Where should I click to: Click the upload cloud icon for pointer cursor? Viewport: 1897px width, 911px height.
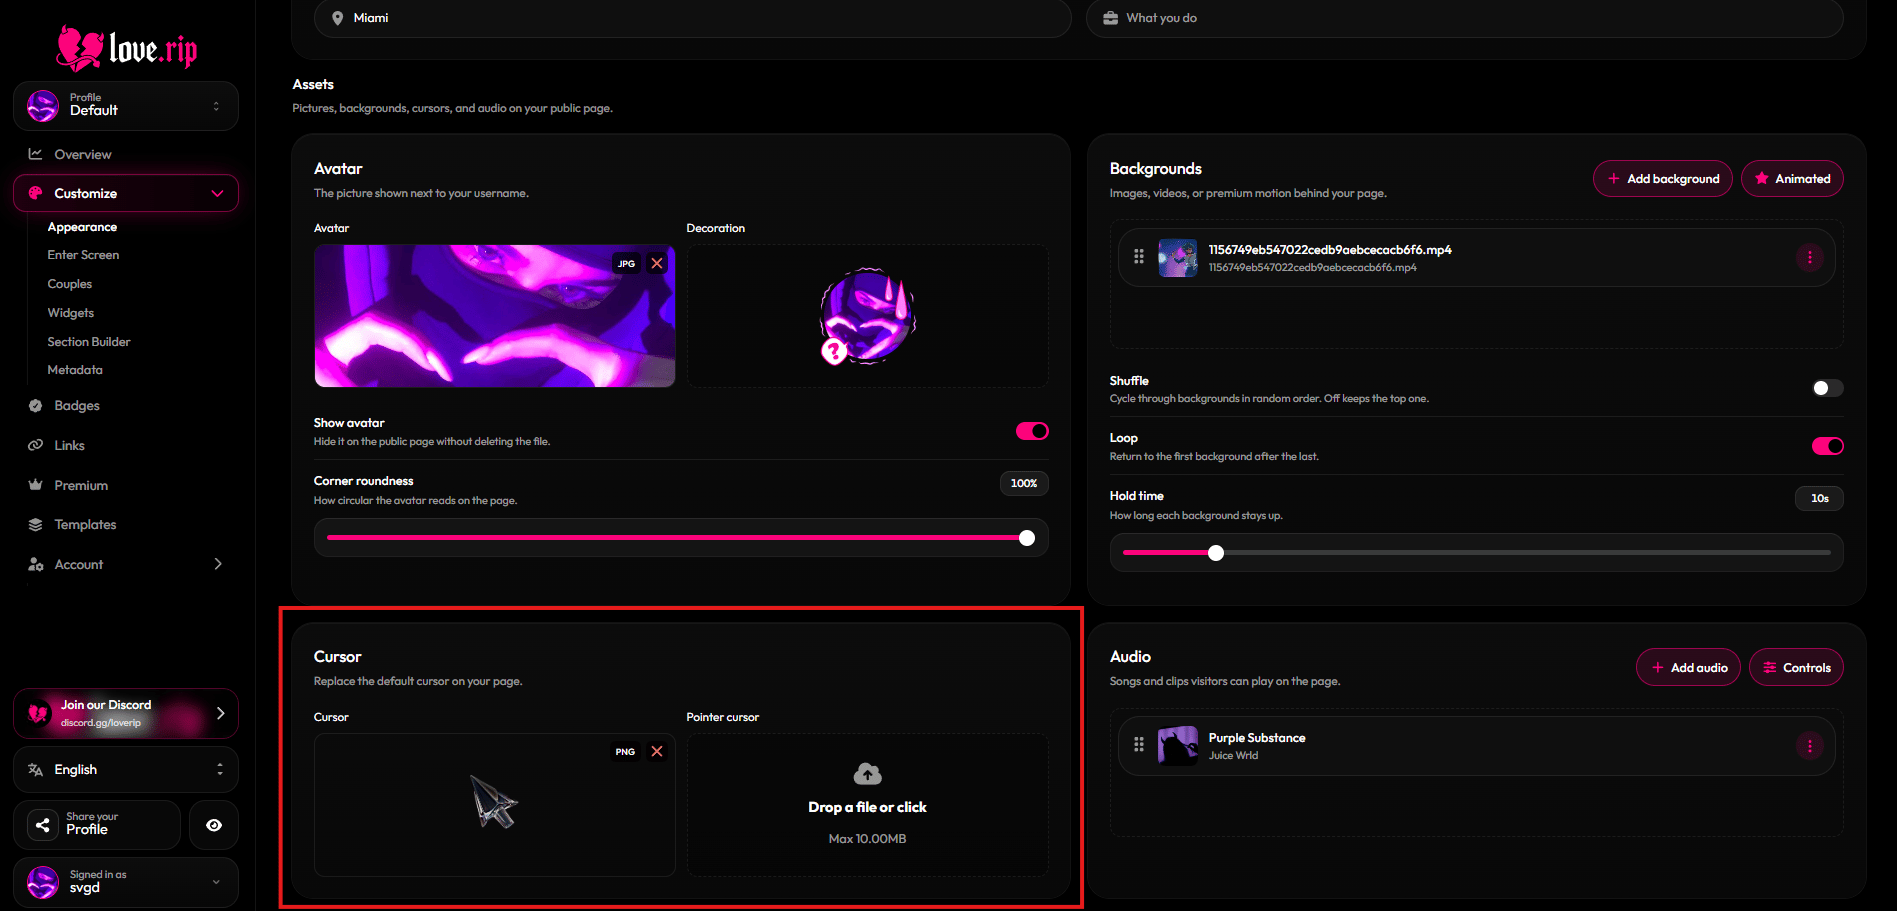867,774
